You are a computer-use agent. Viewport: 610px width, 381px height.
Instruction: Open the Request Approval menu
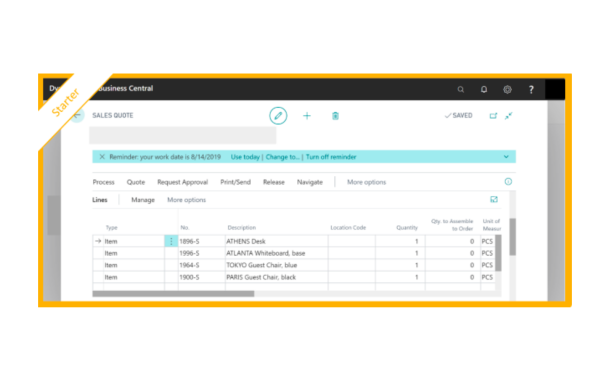pyautogui.click(x=182, y=182)
